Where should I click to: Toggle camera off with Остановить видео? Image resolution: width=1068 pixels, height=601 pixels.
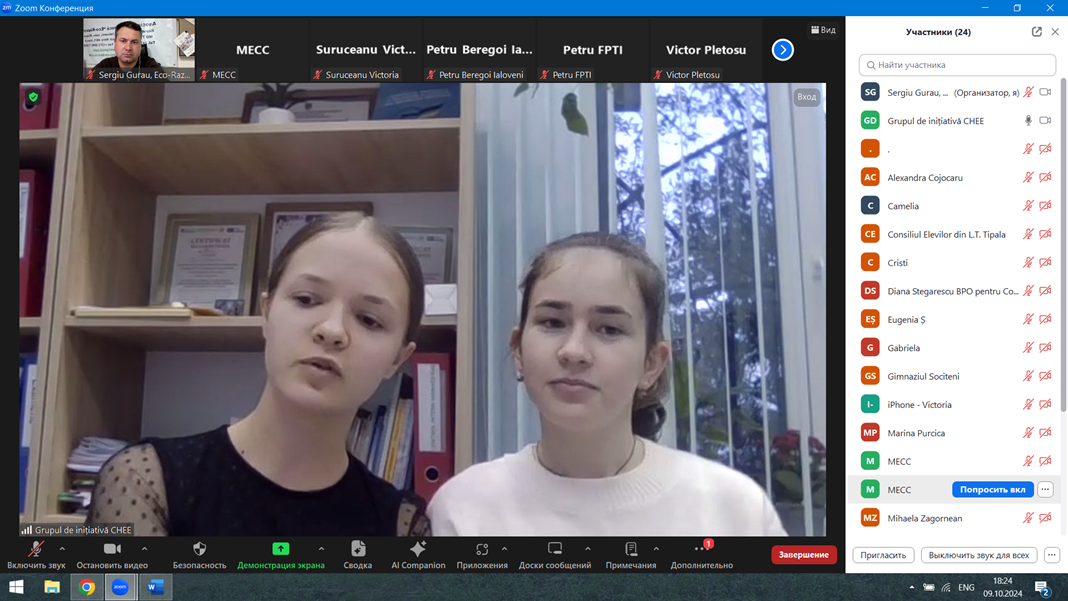tap(112, 549)
